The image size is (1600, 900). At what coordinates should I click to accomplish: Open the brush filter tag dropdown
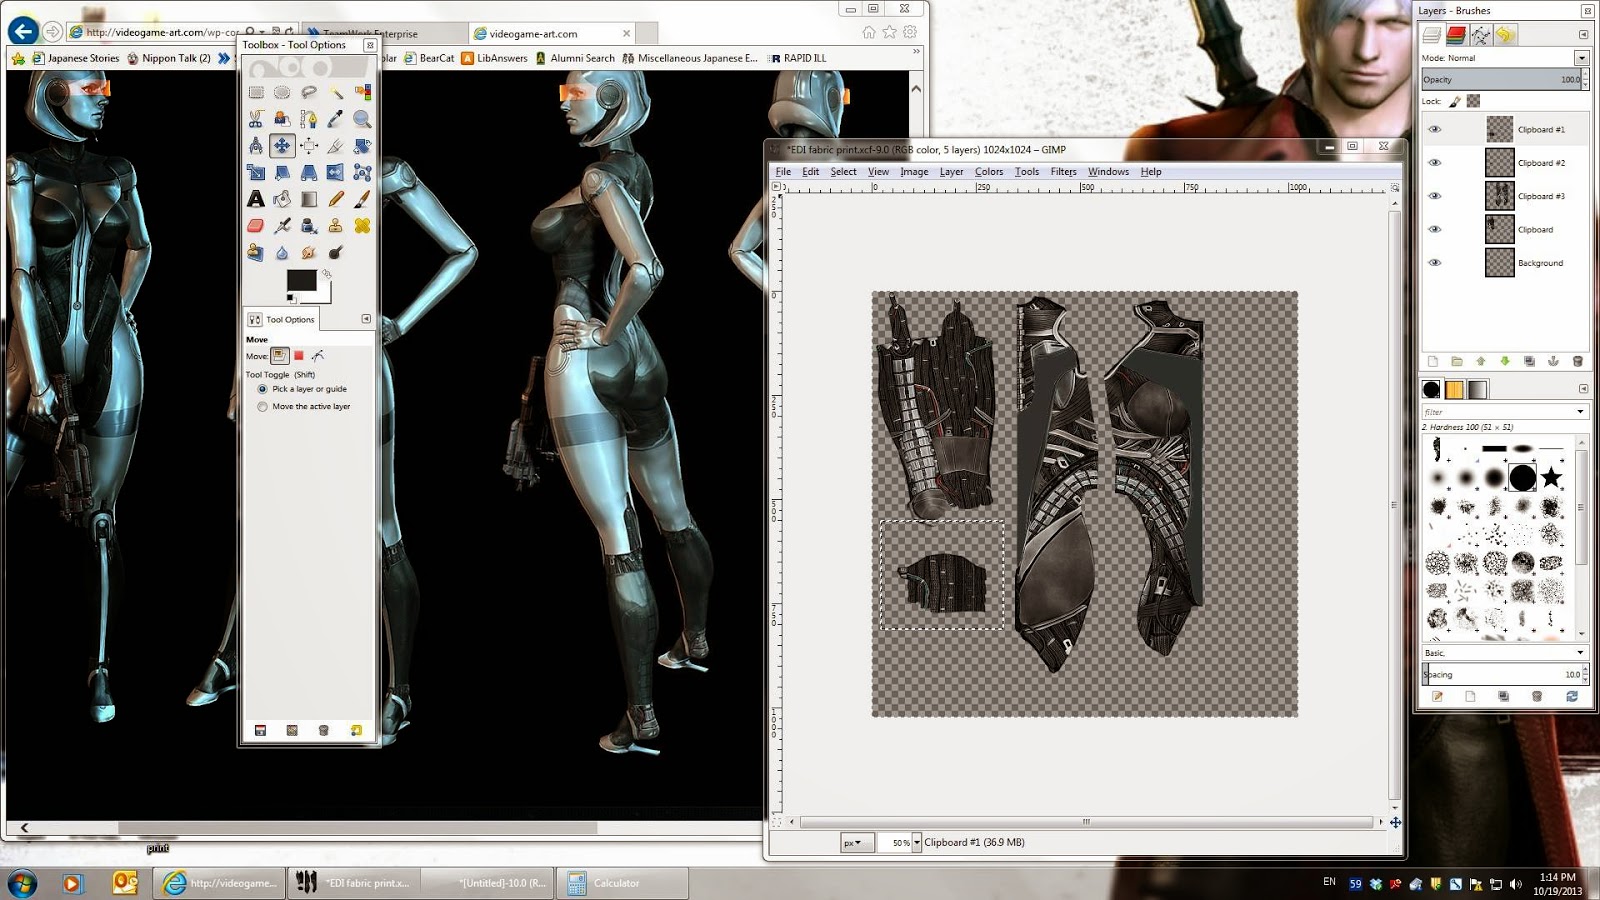click(x=1580, y=412)
